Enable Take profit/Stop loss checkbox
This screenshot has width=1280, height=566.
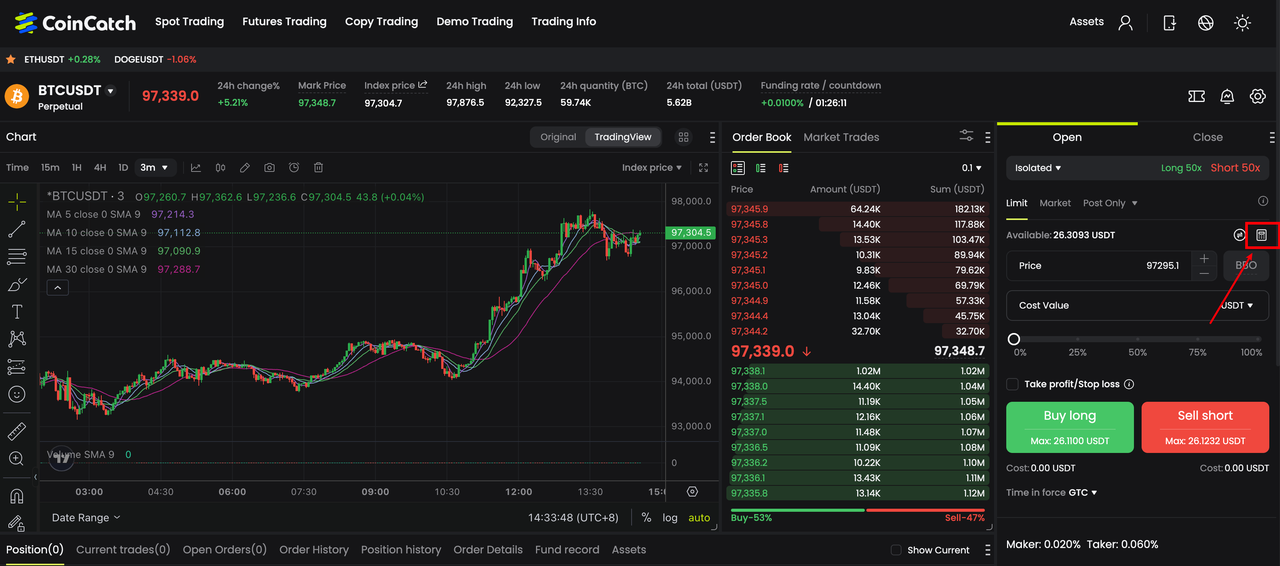click(1013, 384)
